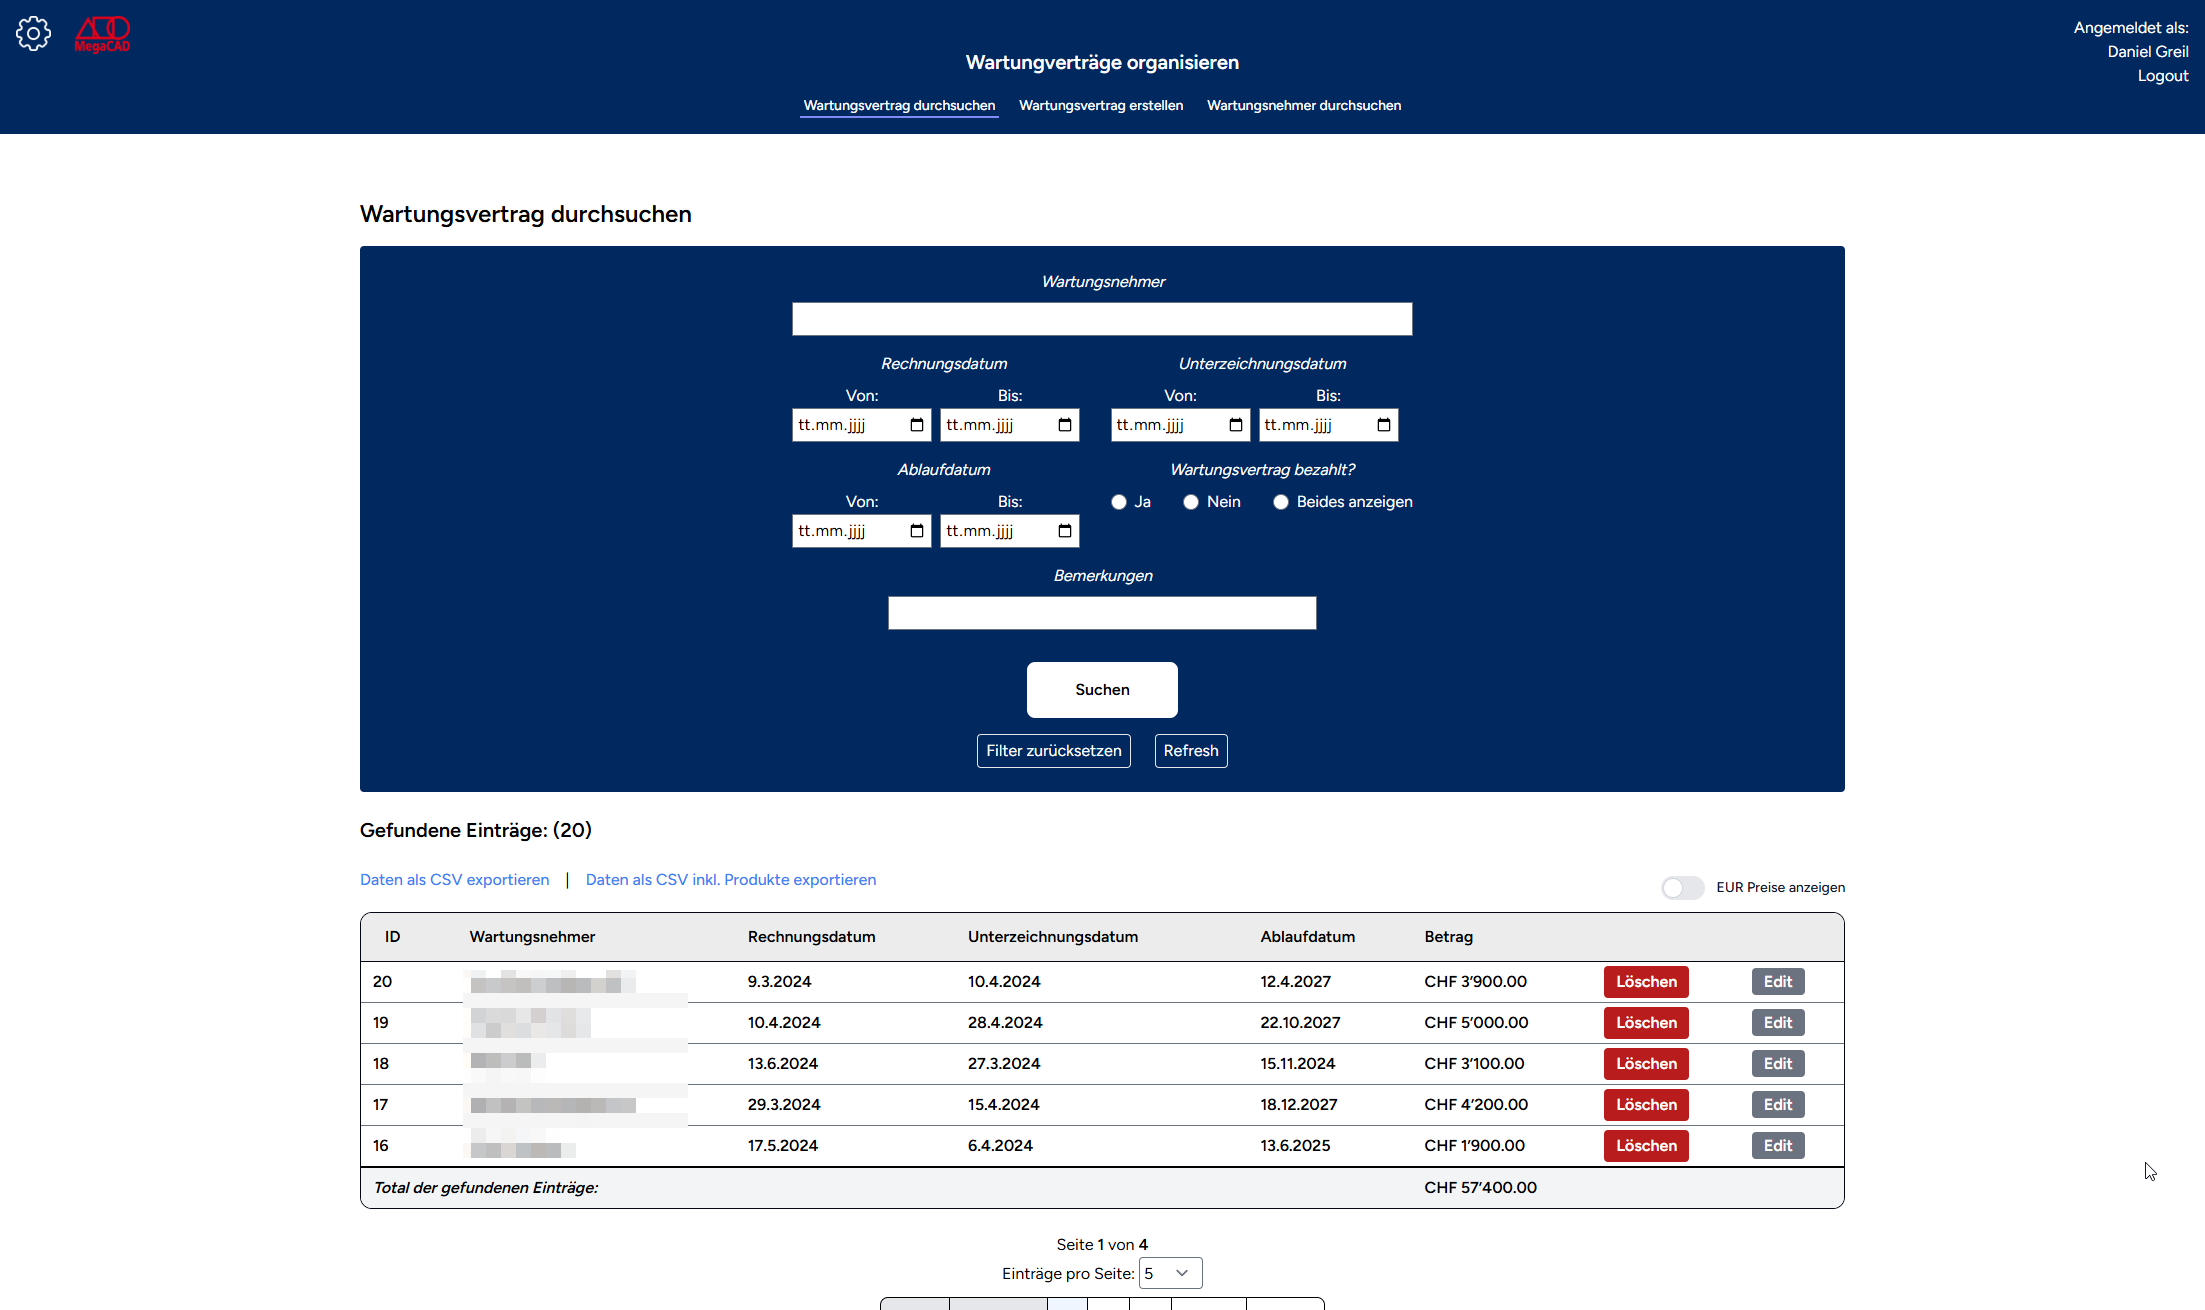The image size is (2205, 1310).
Task: Open calendar picker for Unterzeichnungsdatum Bis
Action: coord(1383,425)
